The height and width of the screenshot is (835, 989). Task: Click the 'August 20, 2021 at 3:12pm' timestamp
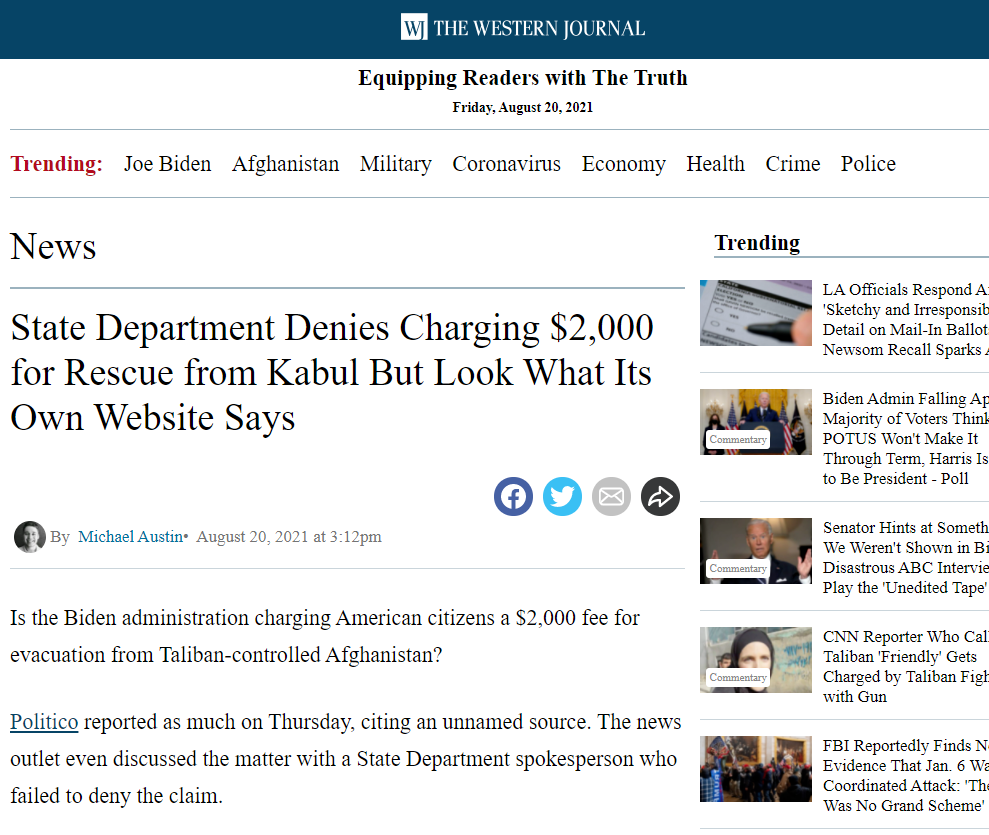click(x=289, y=537)
